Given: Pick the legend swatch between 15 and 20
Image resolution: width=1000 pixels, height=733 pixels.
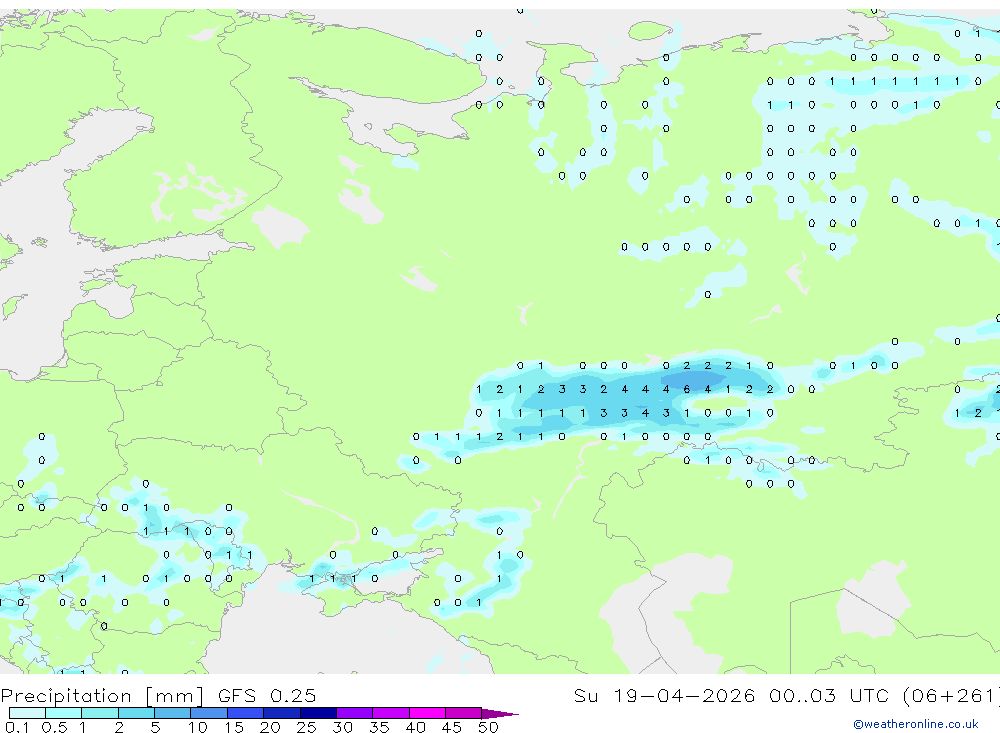Looking at the screenshot, I should tap(245, 713).
